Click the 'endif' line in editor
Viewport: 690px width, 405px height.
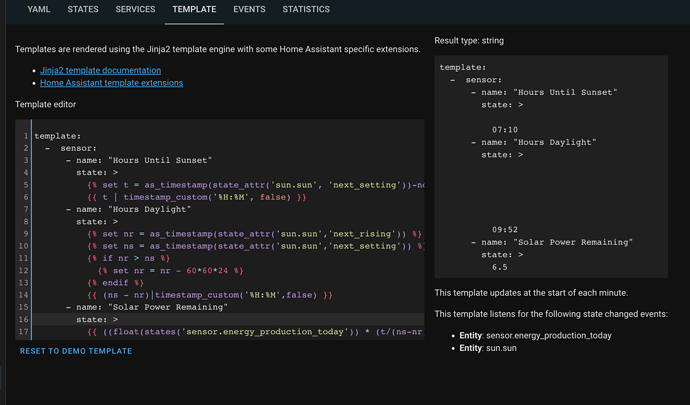(115, 283)
